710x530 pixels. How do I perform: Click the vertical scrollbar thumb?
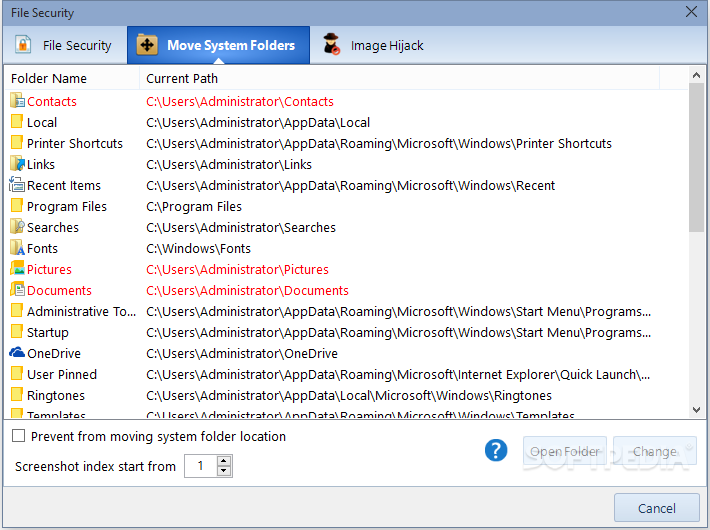point(696,158)
